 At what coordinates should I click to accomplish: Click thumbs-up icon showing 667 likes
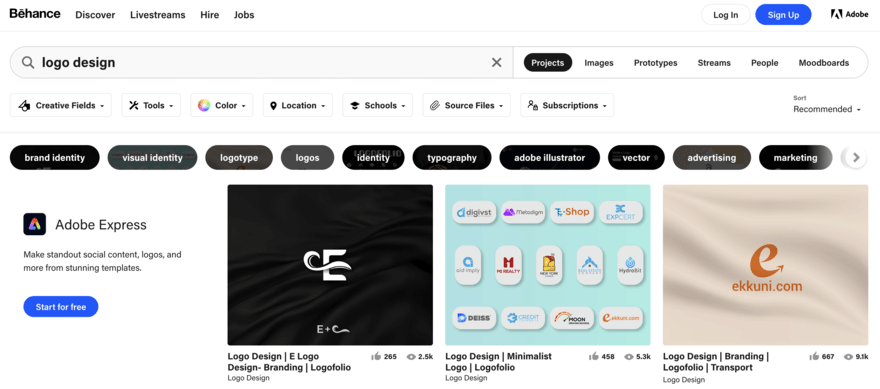click(814, 356)
